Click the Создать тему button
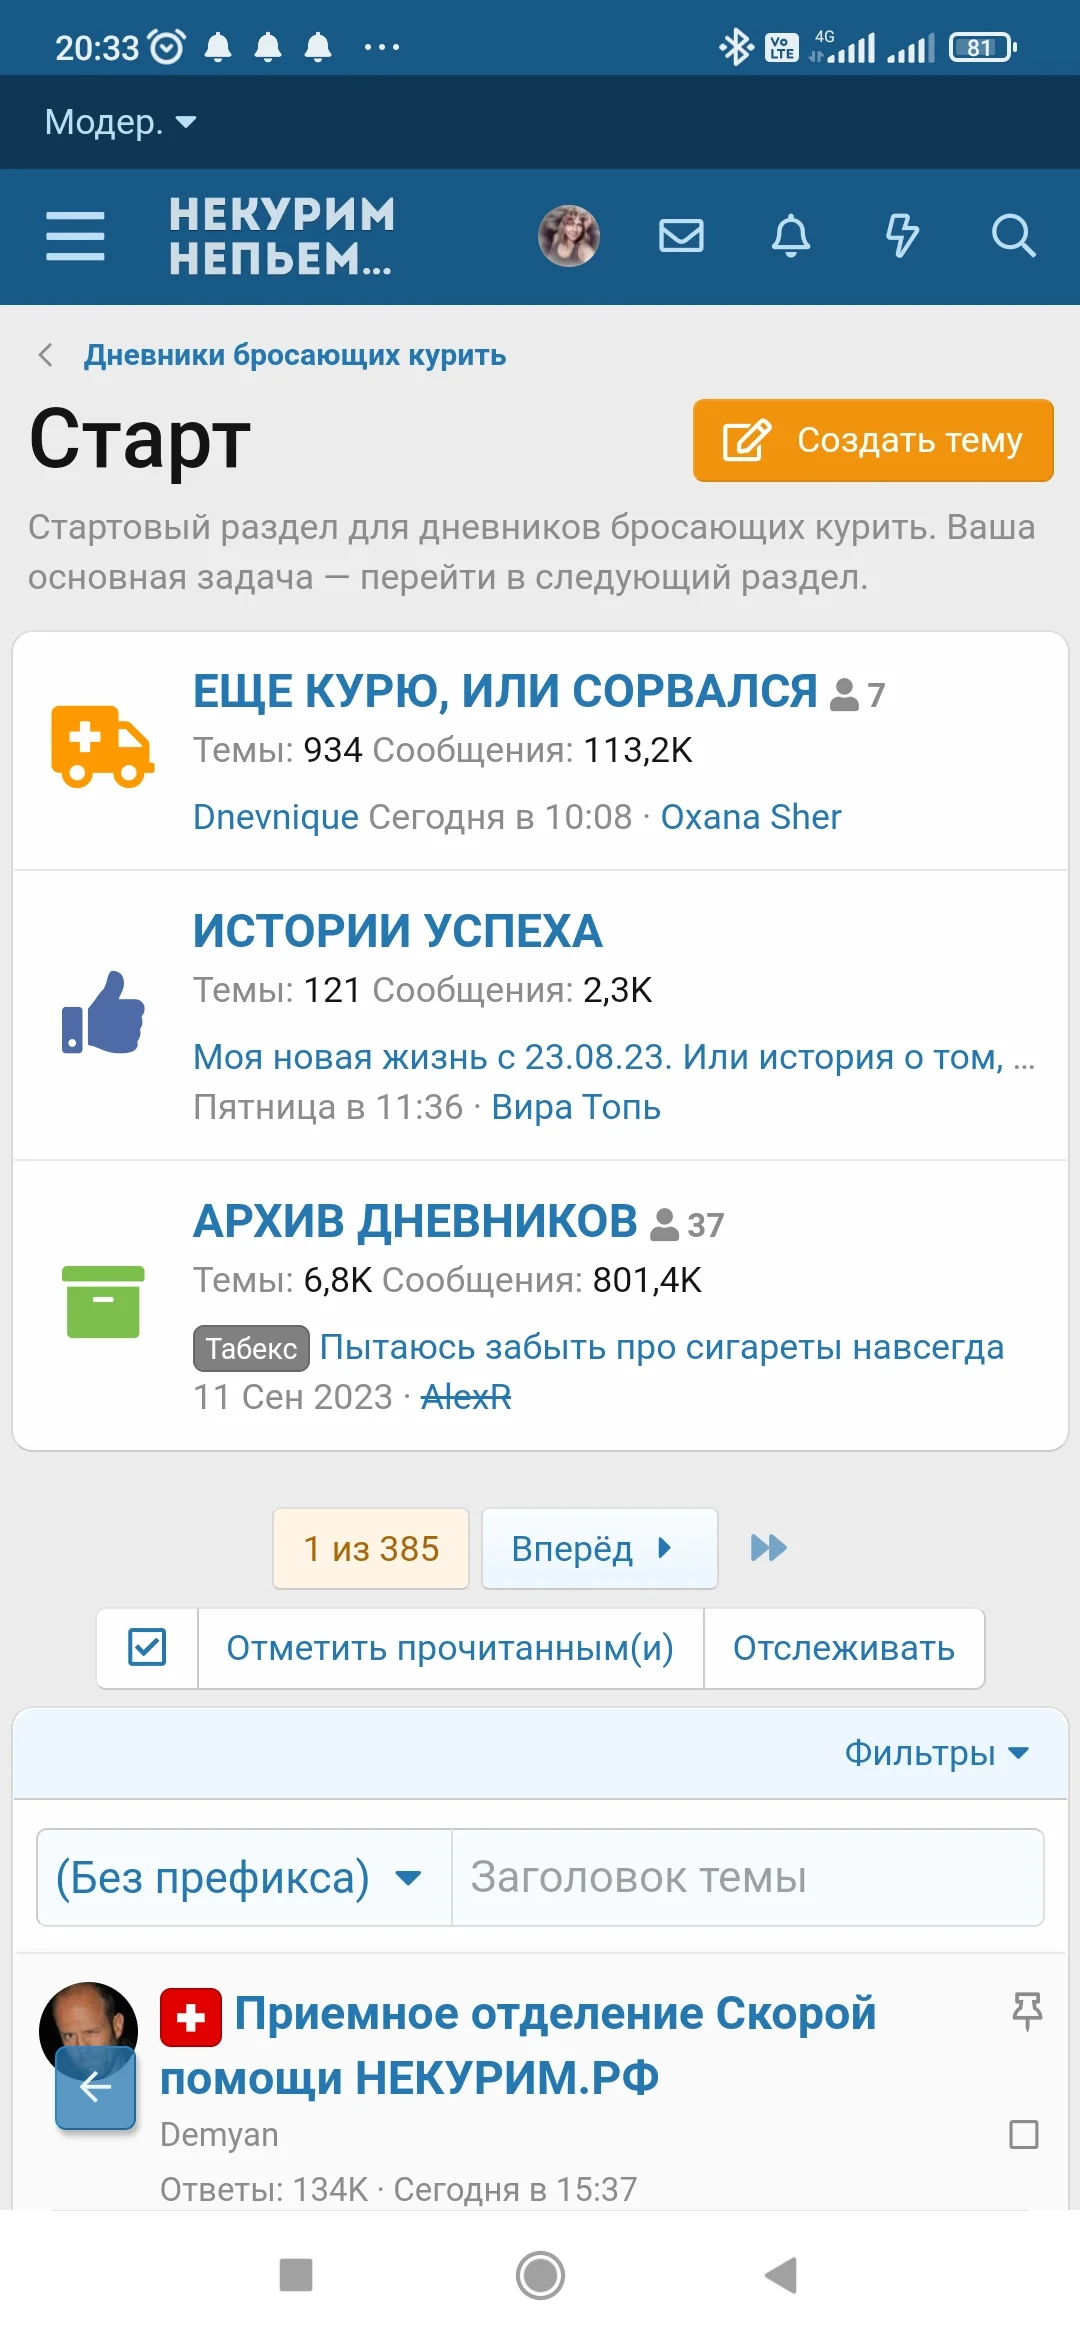The image size is (1080, 2340). click(x=873, y=440)
